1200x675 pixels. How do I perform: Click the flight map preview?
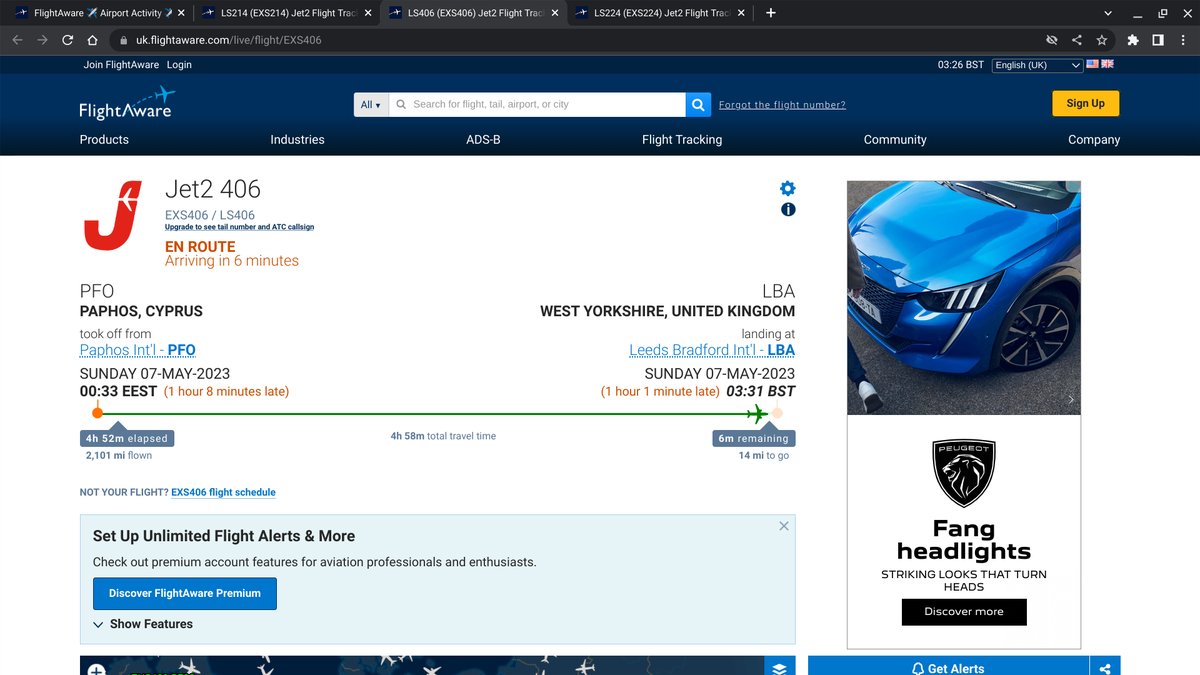tap(422, 666)
